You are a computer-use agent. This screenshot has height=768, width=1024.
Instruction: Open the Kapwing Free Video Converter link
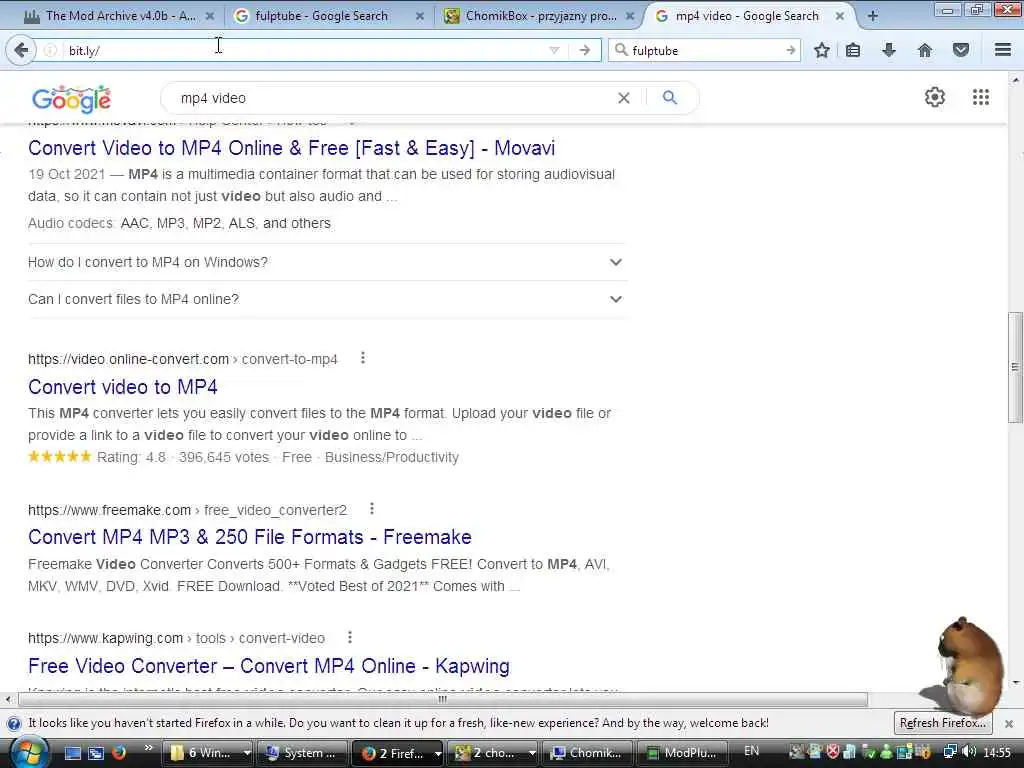click(268, 666)
